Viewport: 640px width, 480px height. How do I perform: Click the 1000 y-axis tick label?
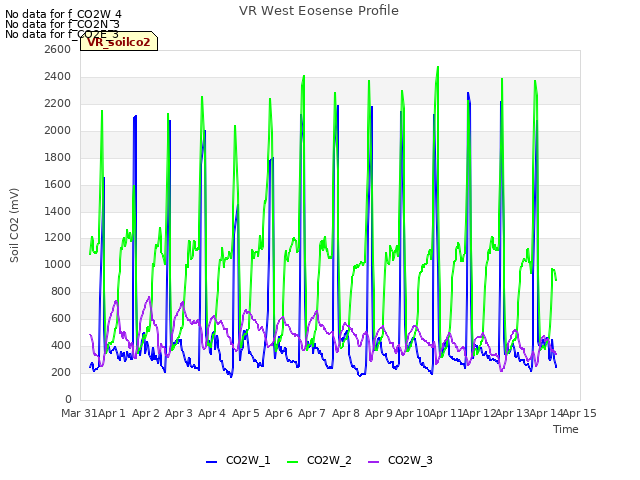58,264
